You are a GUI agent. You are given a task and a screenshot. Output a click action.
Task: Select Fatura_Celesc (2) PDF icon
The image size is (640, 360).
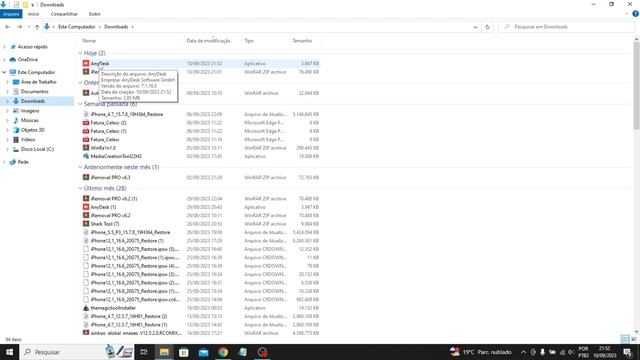point(86,123)
